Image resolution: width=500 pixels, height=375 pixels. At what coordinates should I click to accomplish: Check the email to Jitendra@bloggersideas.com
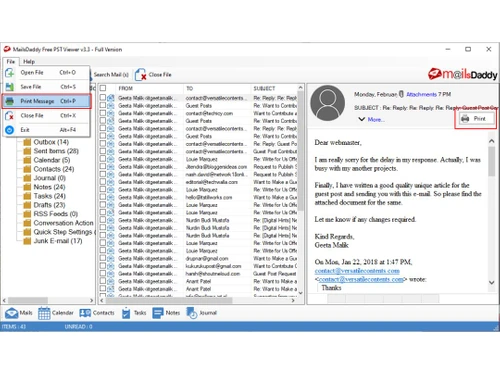[x=103, y=167]
